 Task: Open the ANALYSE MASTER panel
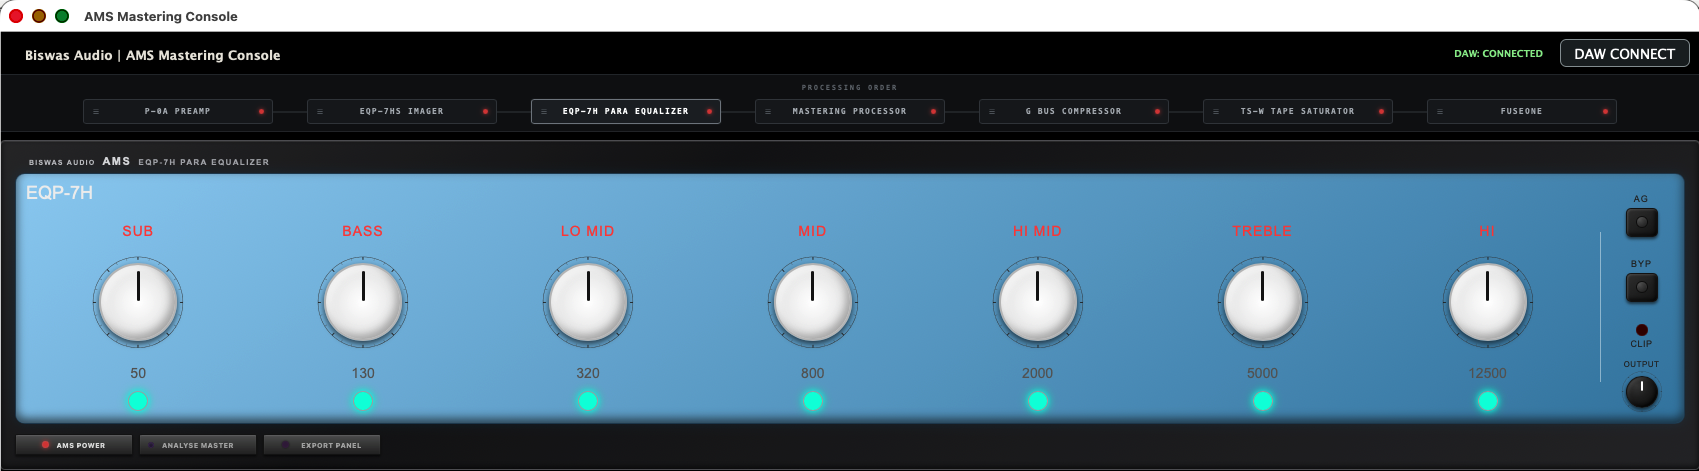tap(198, 445)
